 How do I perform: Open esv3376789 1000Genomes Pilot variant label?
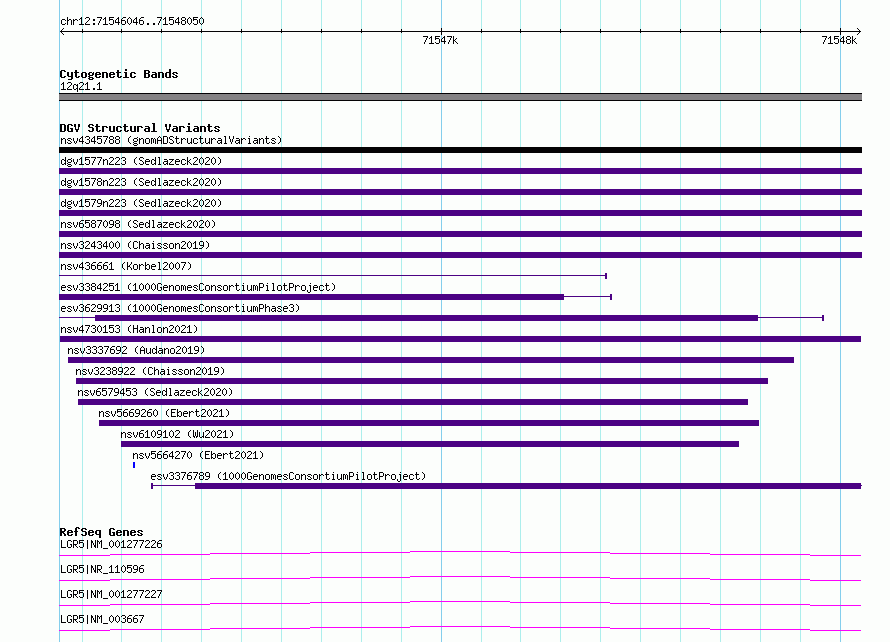tap(288, 476)
